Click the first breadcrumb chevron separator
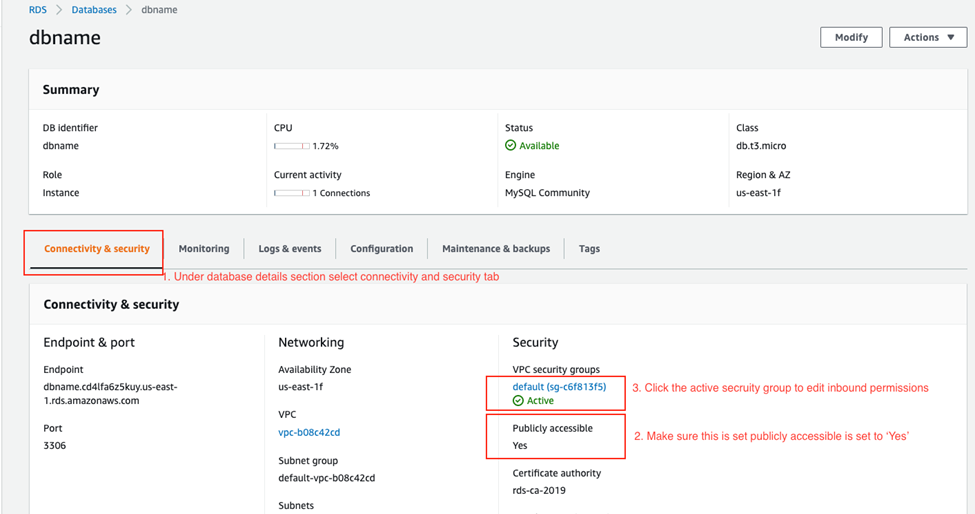Screen dimensions: 975x514 click(x=57, y=10)
